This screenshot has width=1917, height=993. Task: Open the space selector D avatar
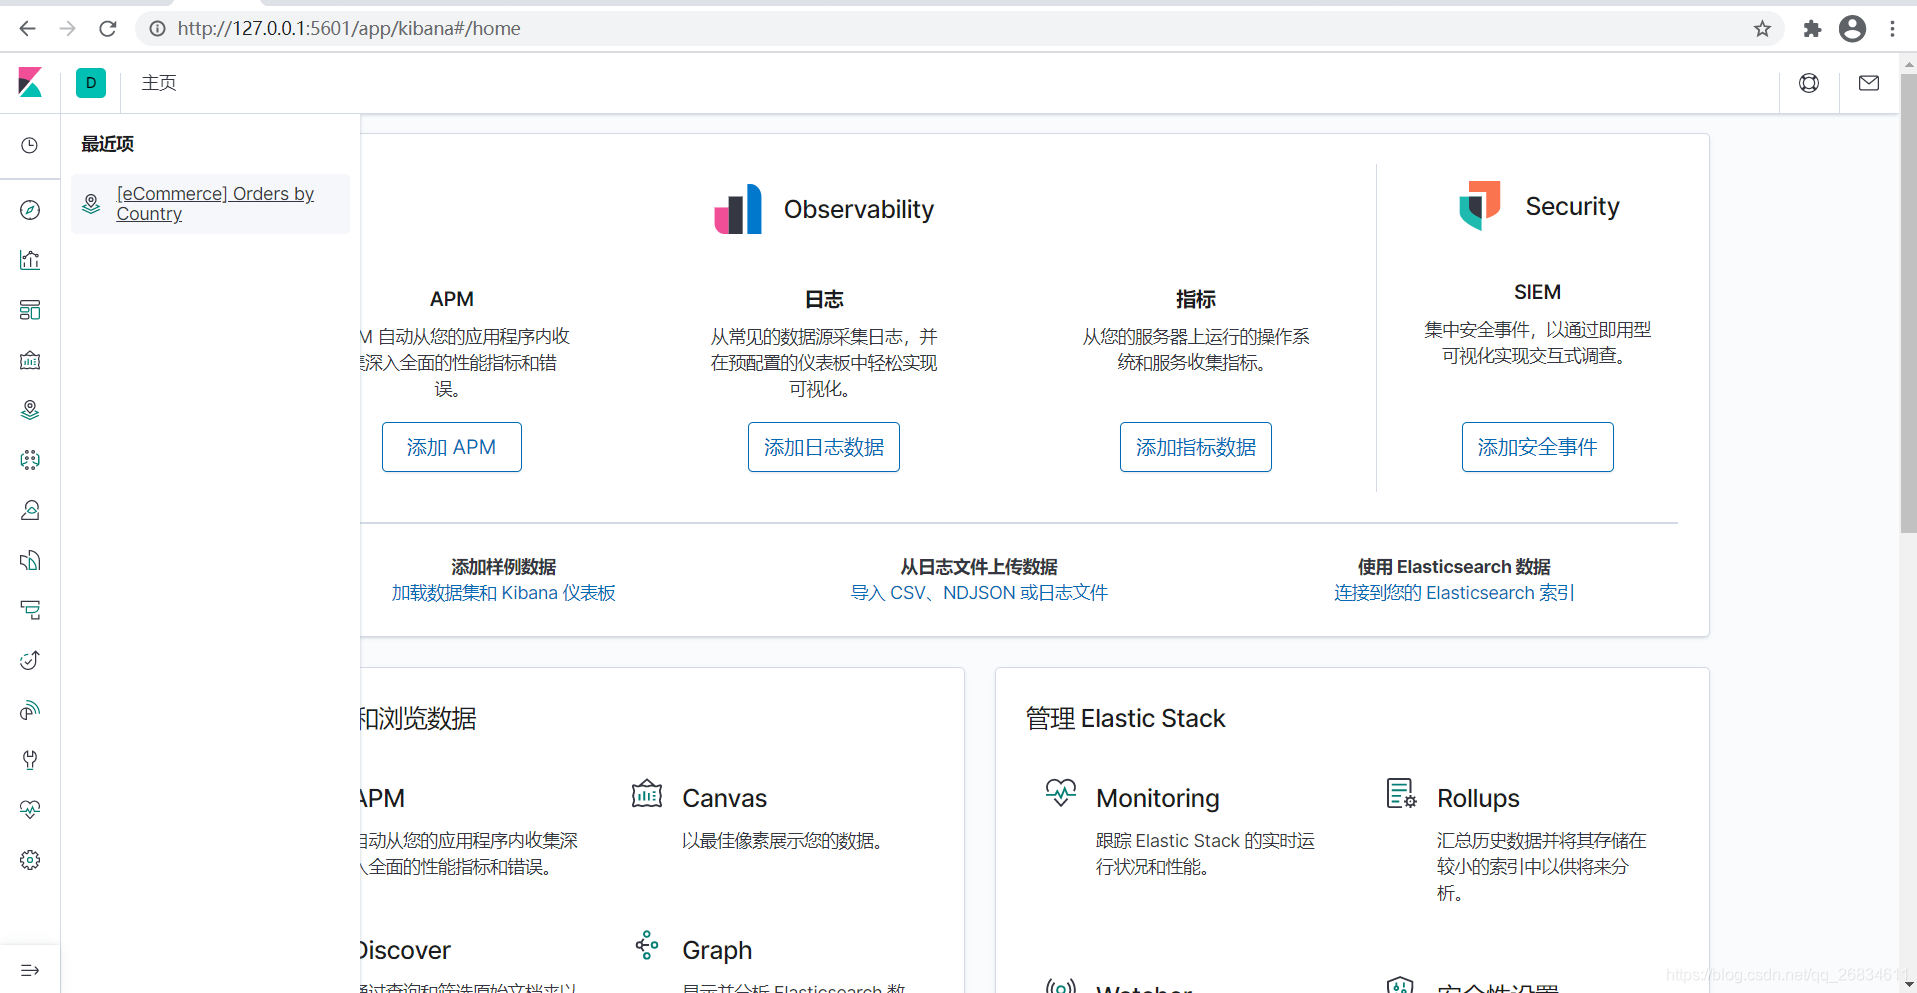pos(91,83)
